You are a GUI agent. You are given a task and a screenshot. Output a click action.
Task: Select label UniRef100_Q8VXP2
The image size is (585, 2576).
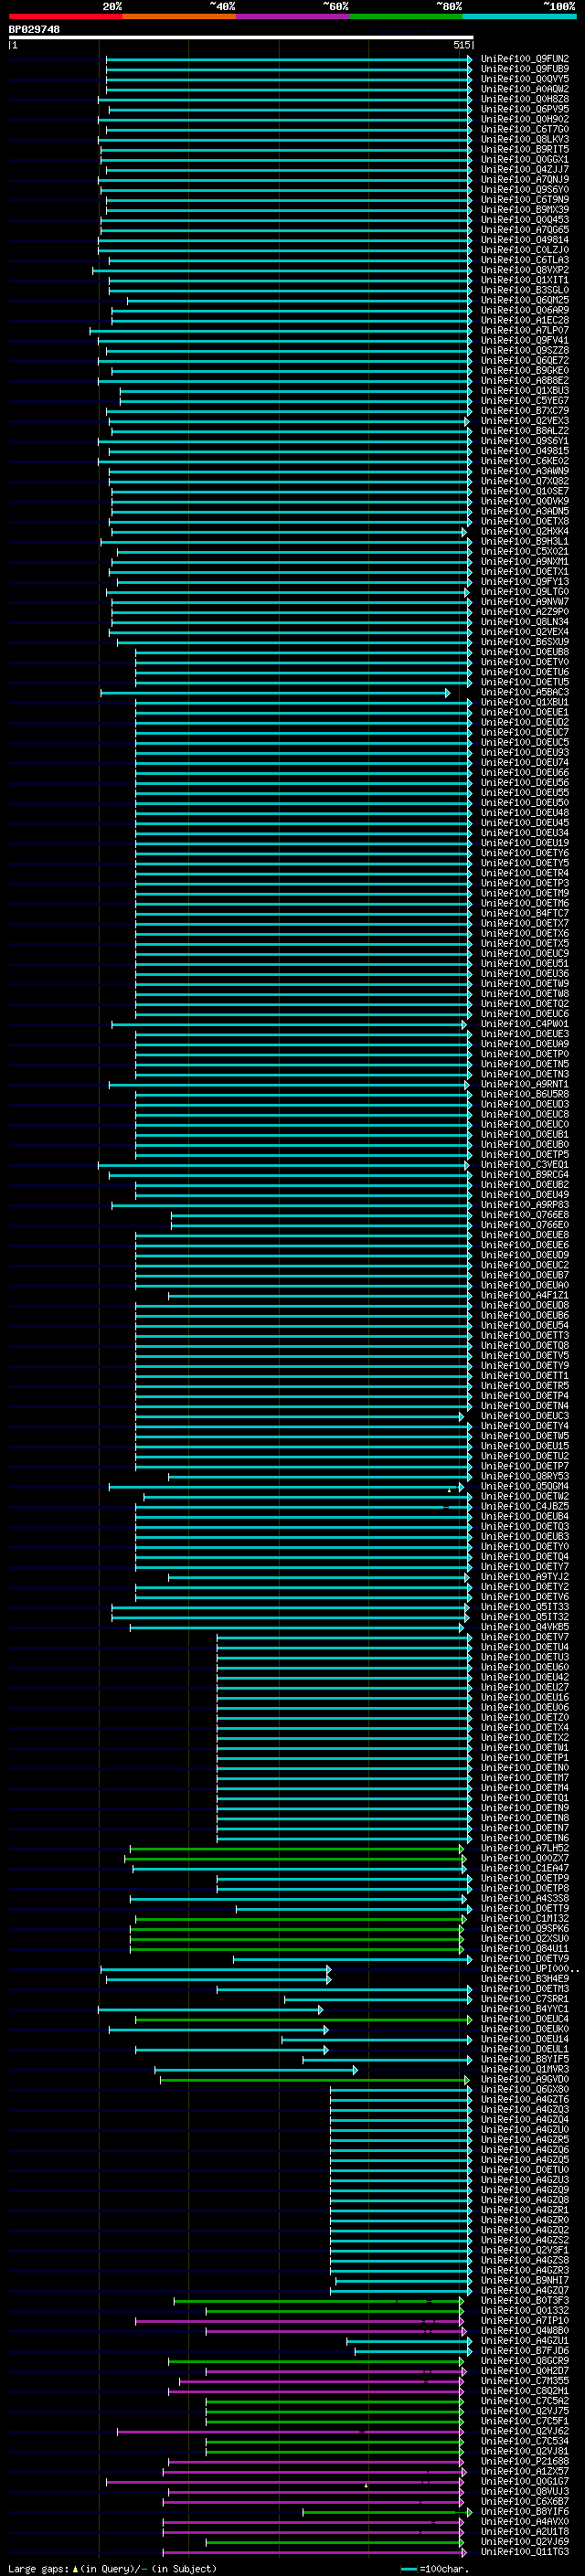[x=524, y=270]
